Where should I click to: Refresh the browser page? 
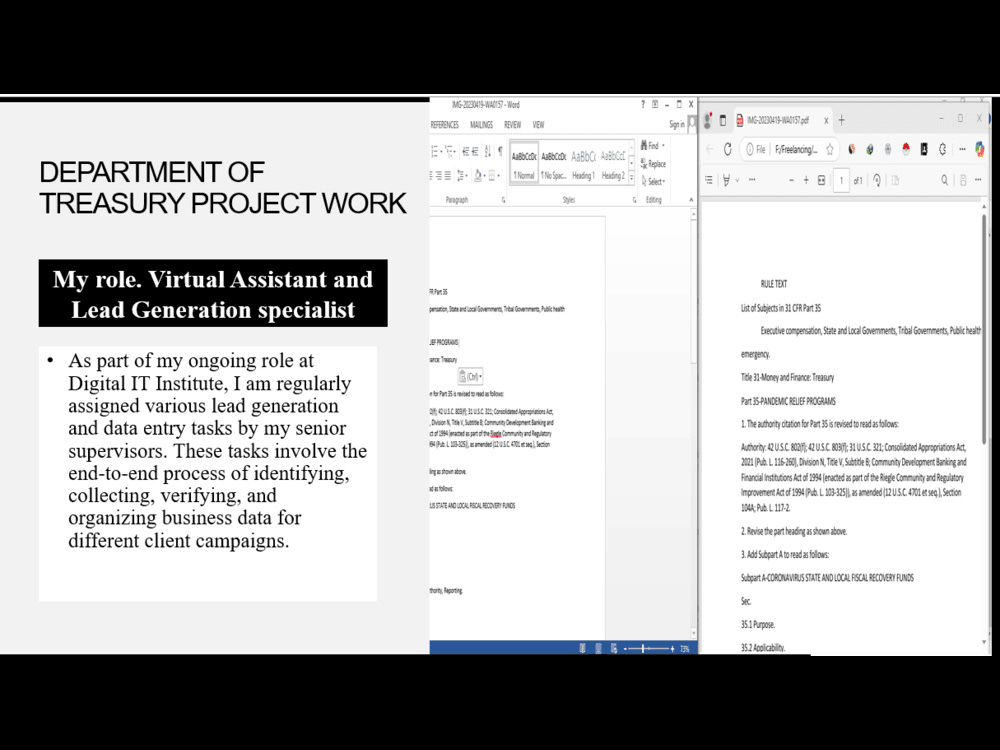(x=728, y=149)
